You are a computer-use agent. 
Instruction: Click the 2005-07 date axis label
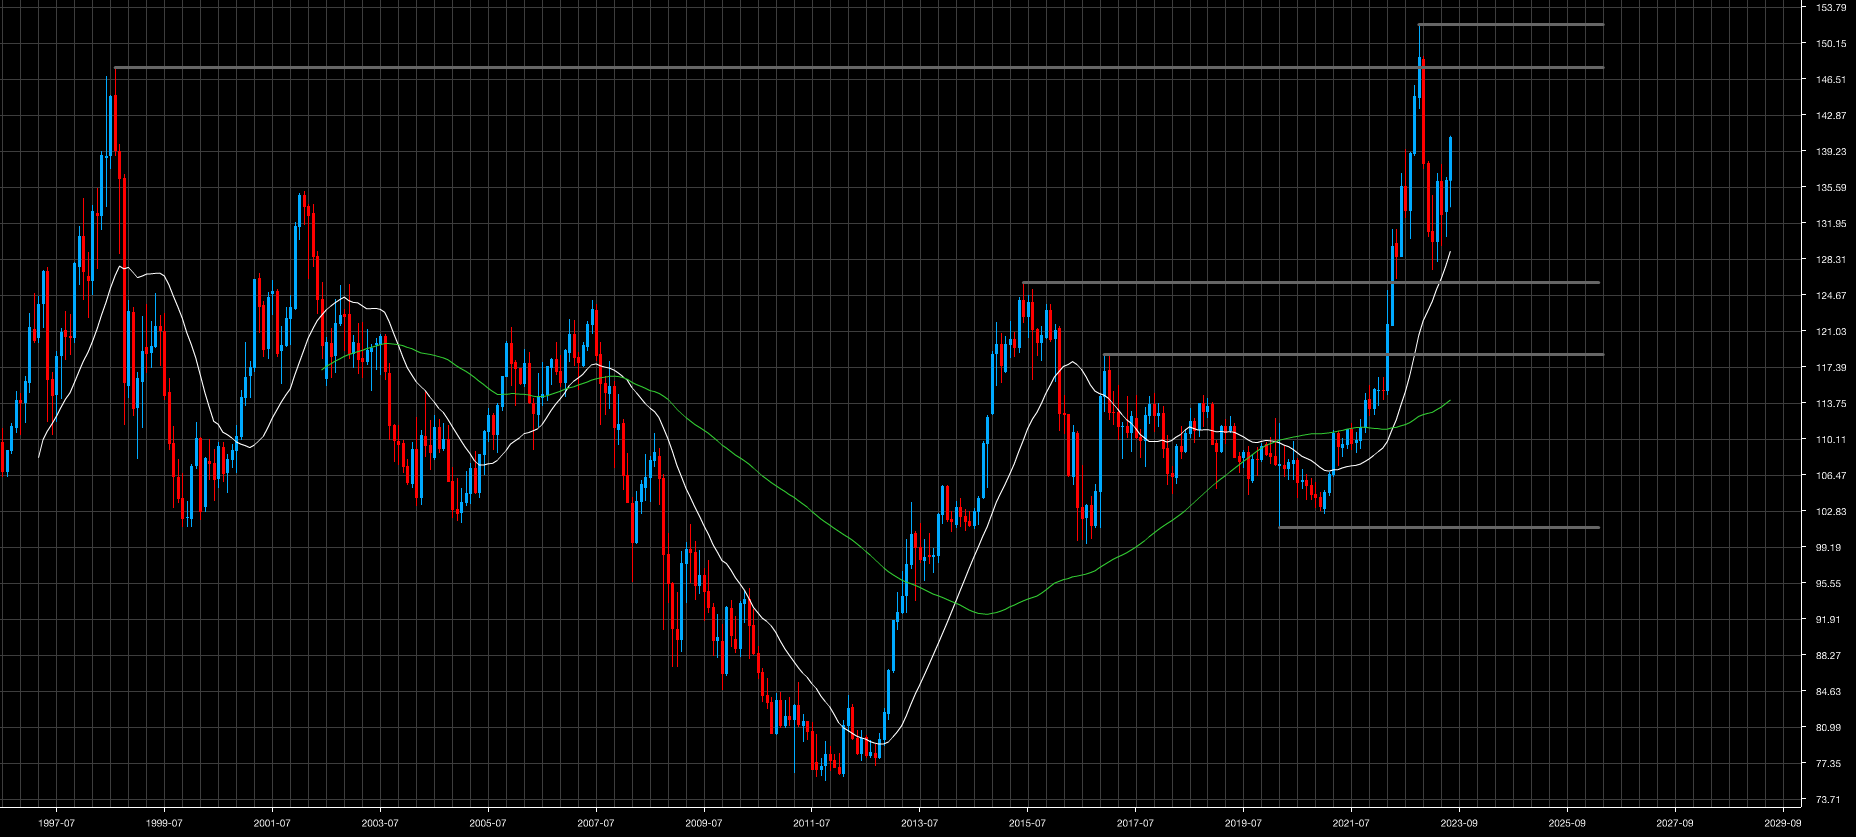(x=488, y=824)
